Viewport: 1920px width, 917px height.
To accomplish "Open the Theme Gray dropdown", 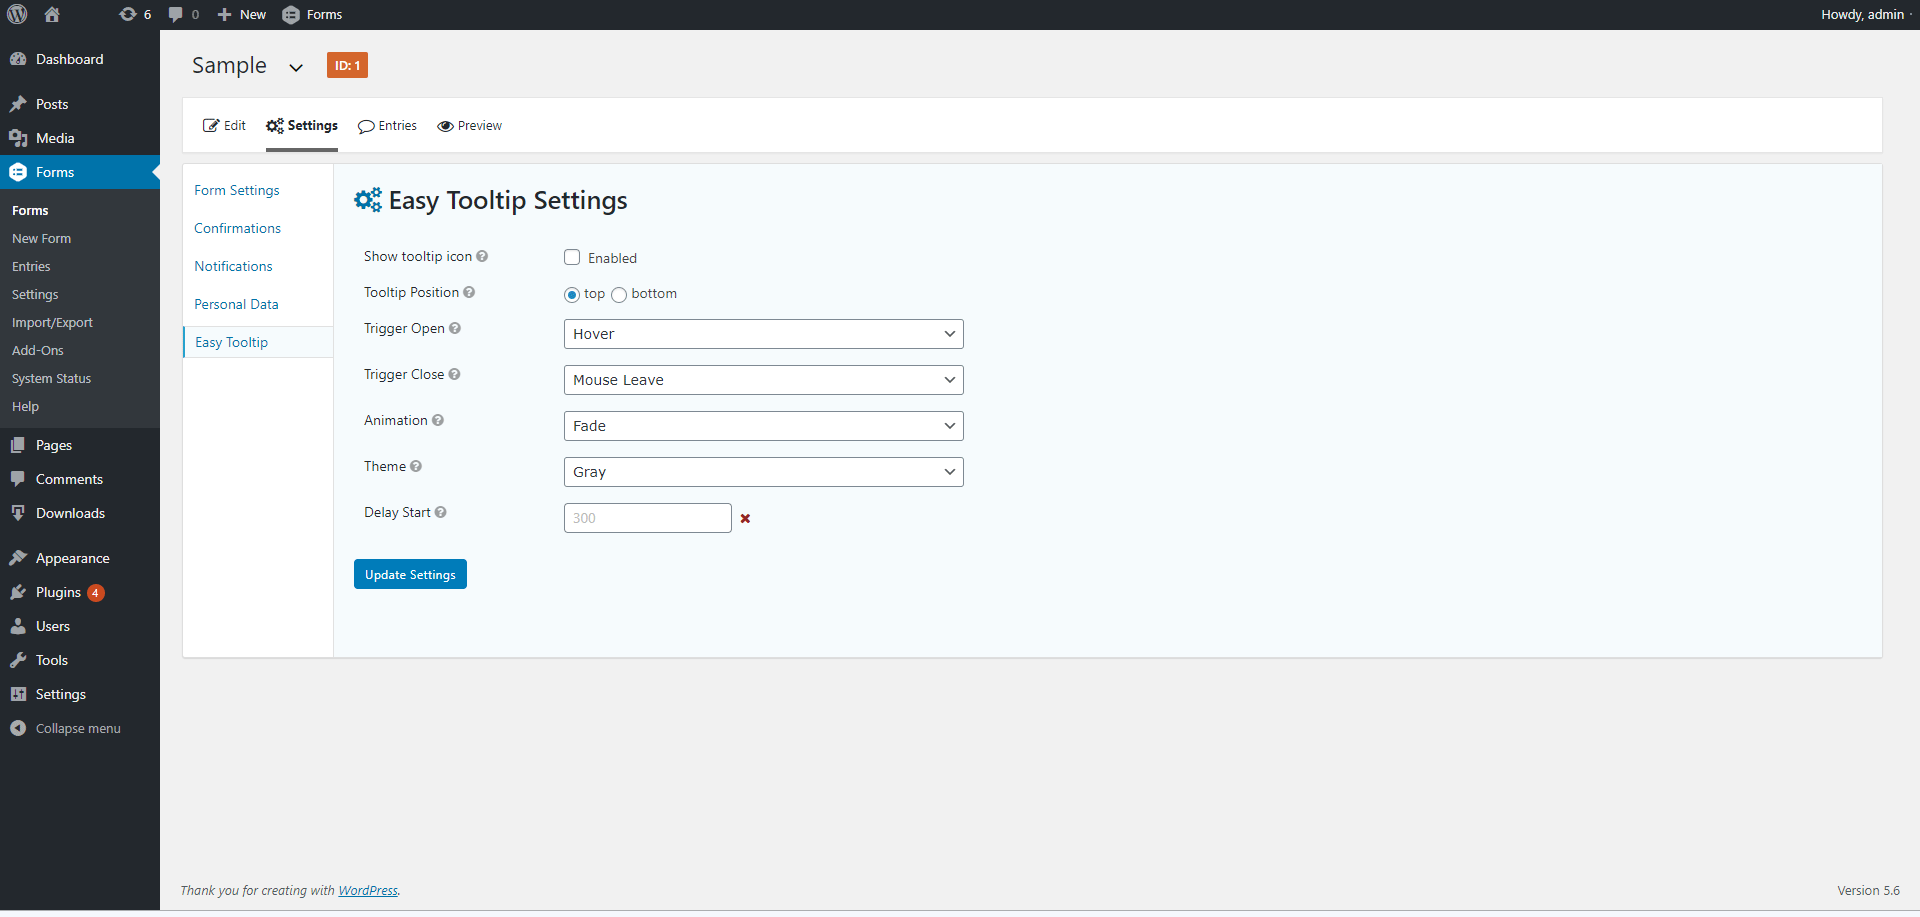I will 764,472.
